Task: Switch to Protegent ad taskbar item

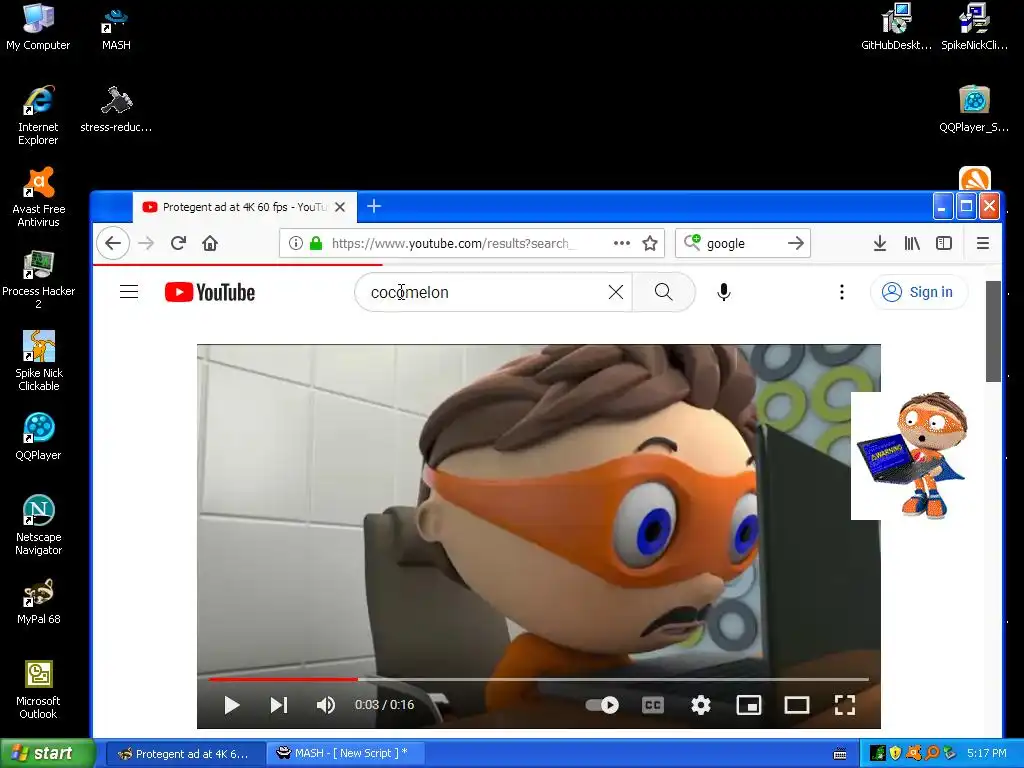Action: coord(185,754)
